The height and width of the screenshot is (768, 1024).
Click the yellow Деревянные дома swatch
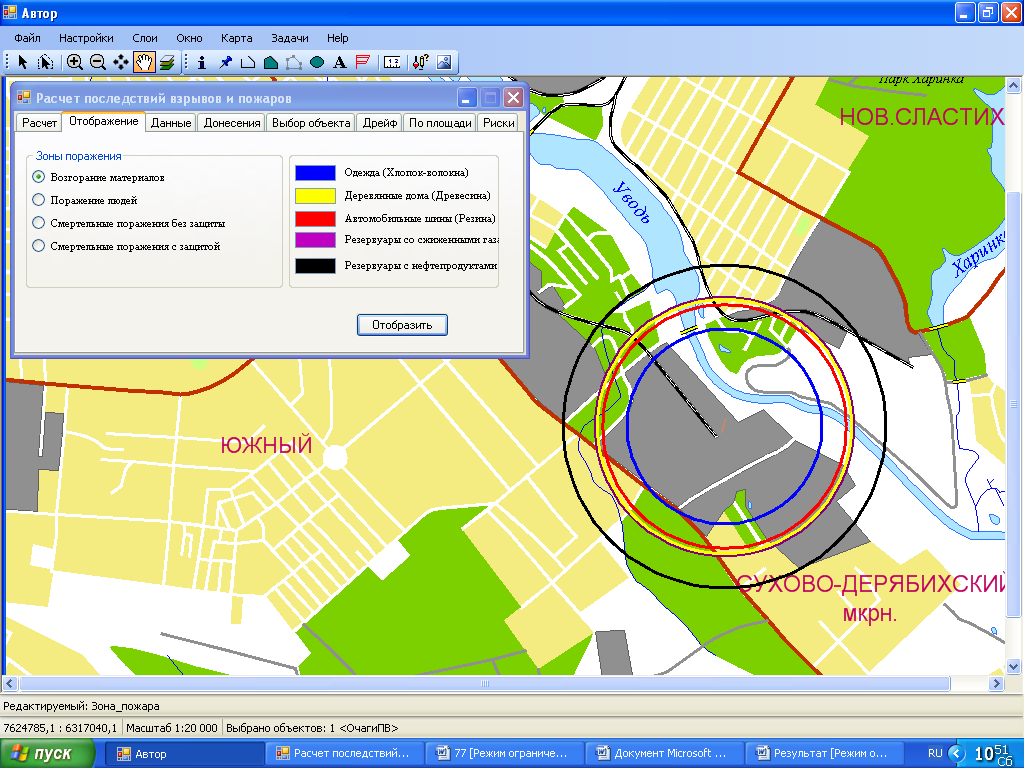tap(315, 195)
